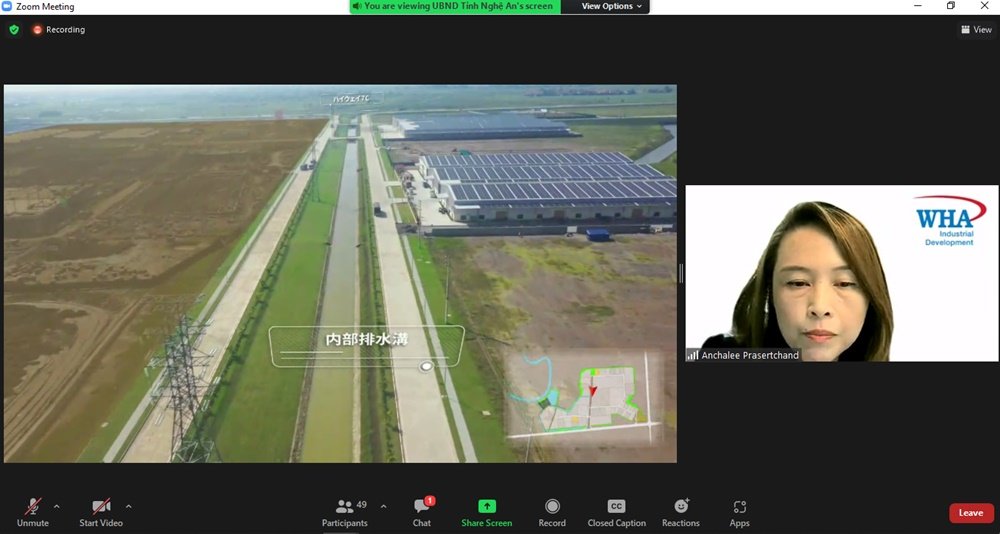Click the signal bars icon beside Anchalee's name
The height and width of the screenshot is (534, 1000).
[692, 355]
